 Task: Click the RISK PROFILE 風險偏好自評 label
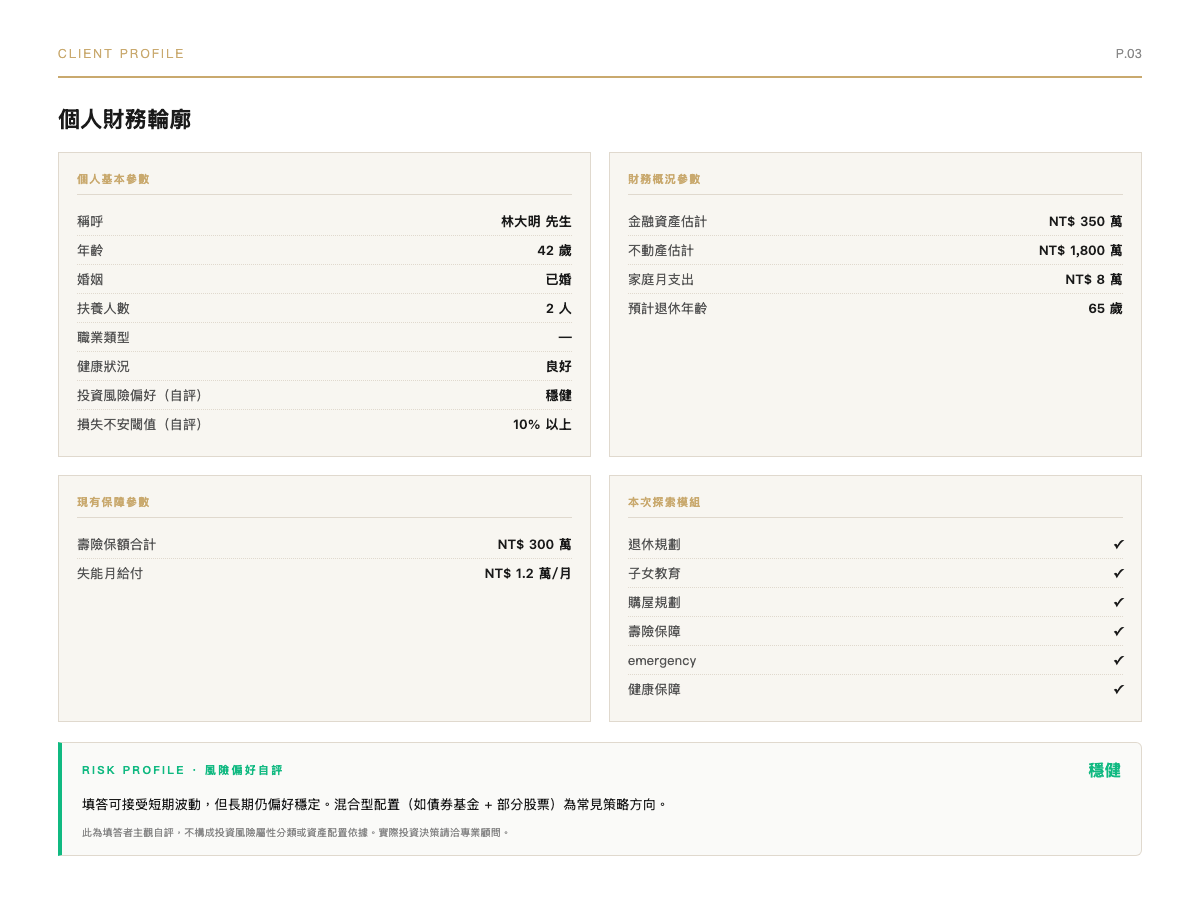[x=182, y=770]
